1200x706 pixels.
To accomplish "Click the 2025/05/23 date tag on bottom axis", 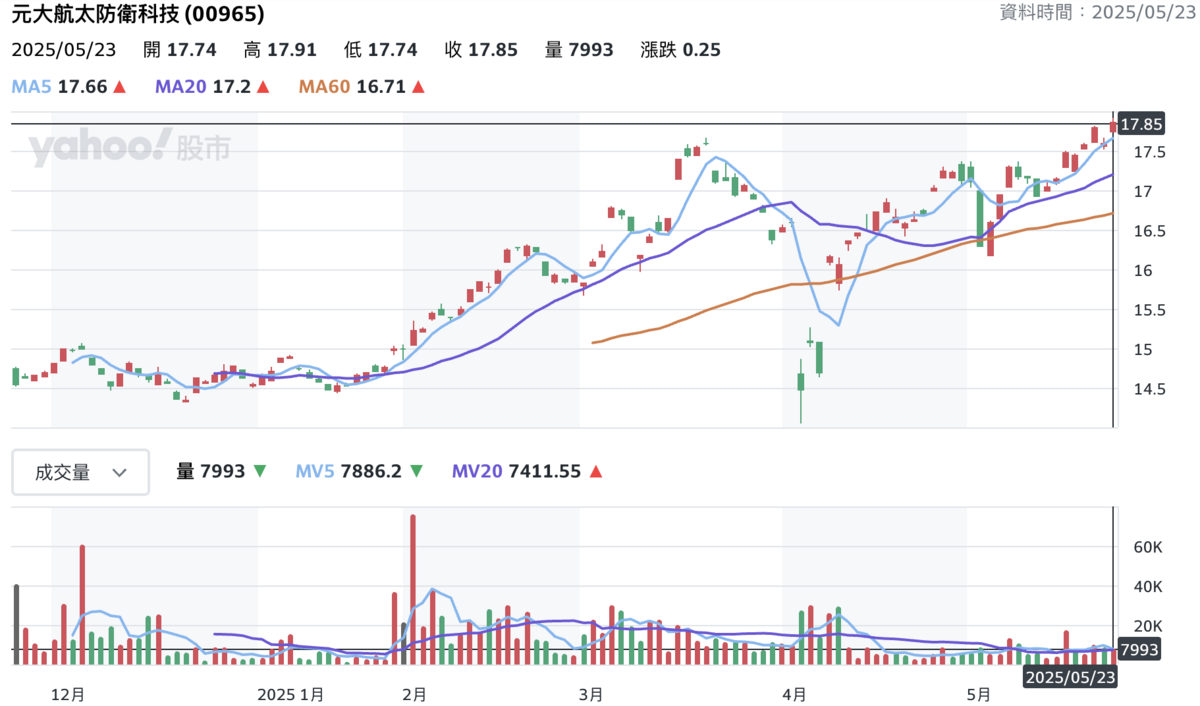I will click(x=1069, y=677).
